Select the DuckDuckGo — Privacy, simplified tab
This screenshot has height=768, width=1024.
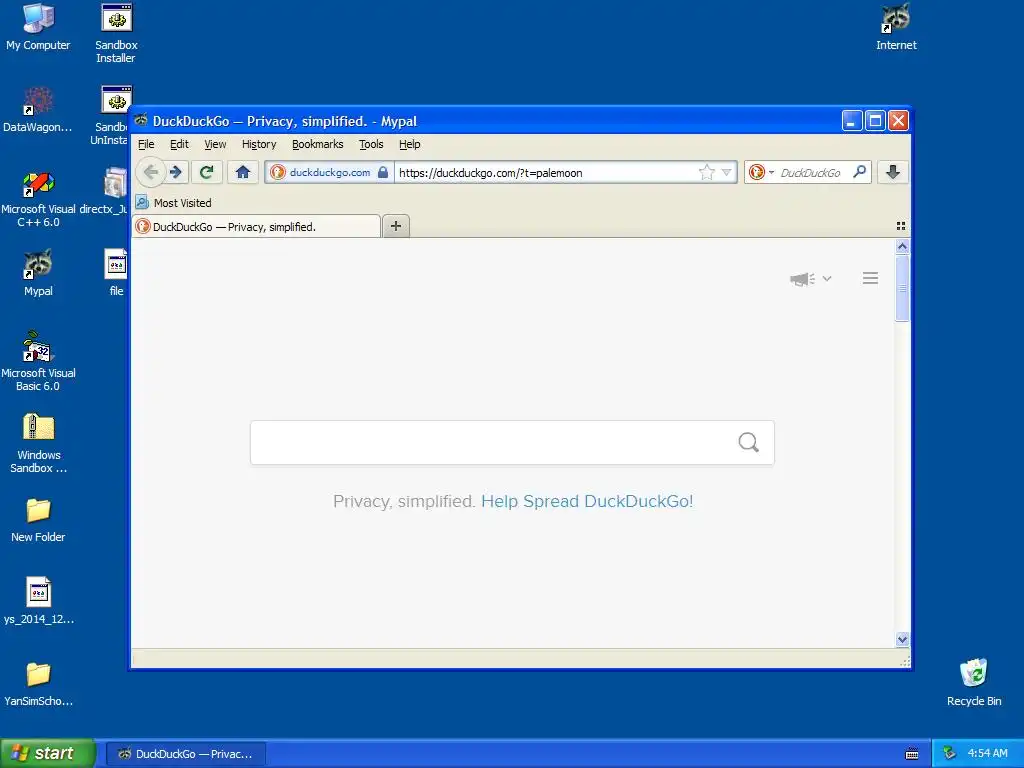pyautogui.click(x=256, y=227)
